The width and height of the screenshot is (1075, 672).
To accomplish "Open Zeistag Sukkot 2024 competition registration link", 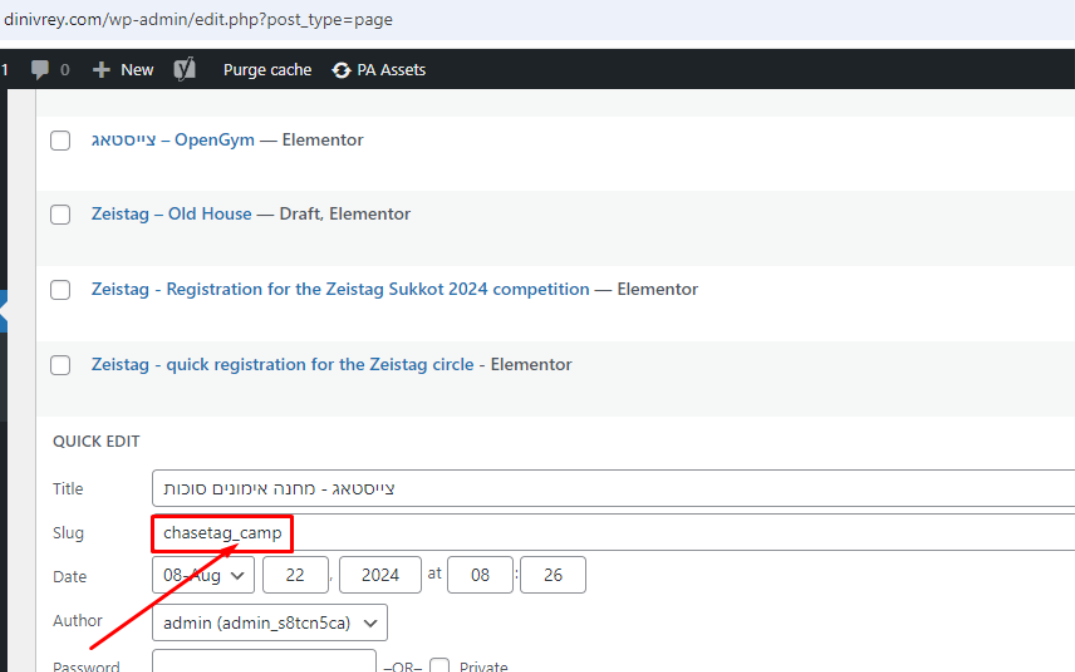I will [x=340, y=289].
